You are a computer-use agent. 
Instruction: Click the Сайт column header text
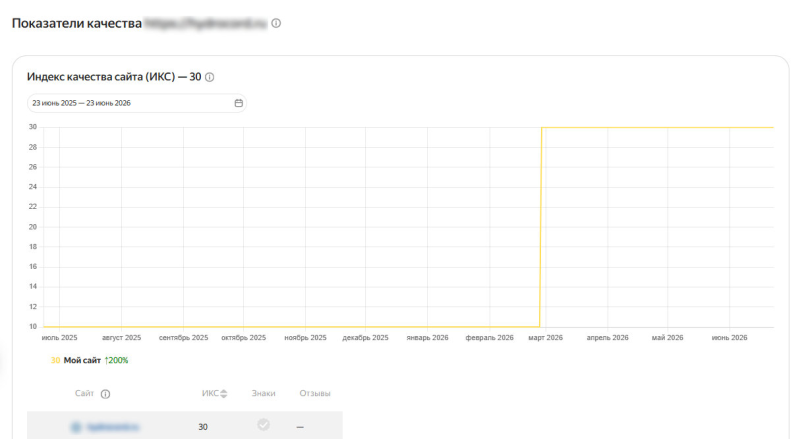(x=84, y=394)
